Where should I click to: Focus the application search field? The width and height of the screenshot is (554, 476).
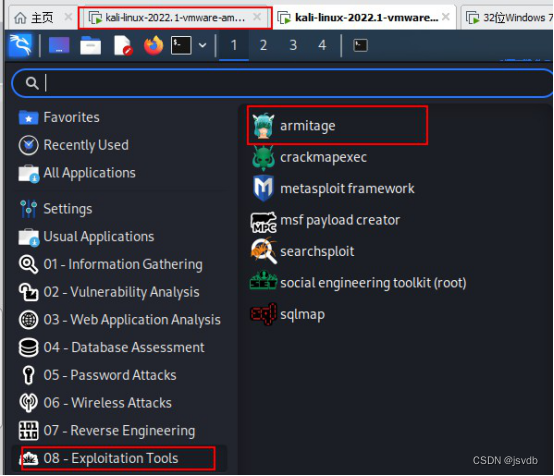click(283, 83)
